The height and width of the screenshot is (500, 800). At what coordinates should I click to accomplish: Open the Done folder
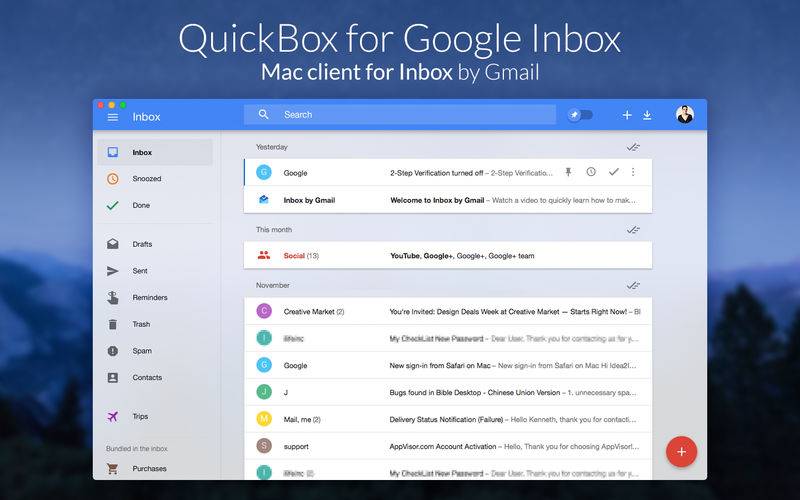tap(155, 205)
